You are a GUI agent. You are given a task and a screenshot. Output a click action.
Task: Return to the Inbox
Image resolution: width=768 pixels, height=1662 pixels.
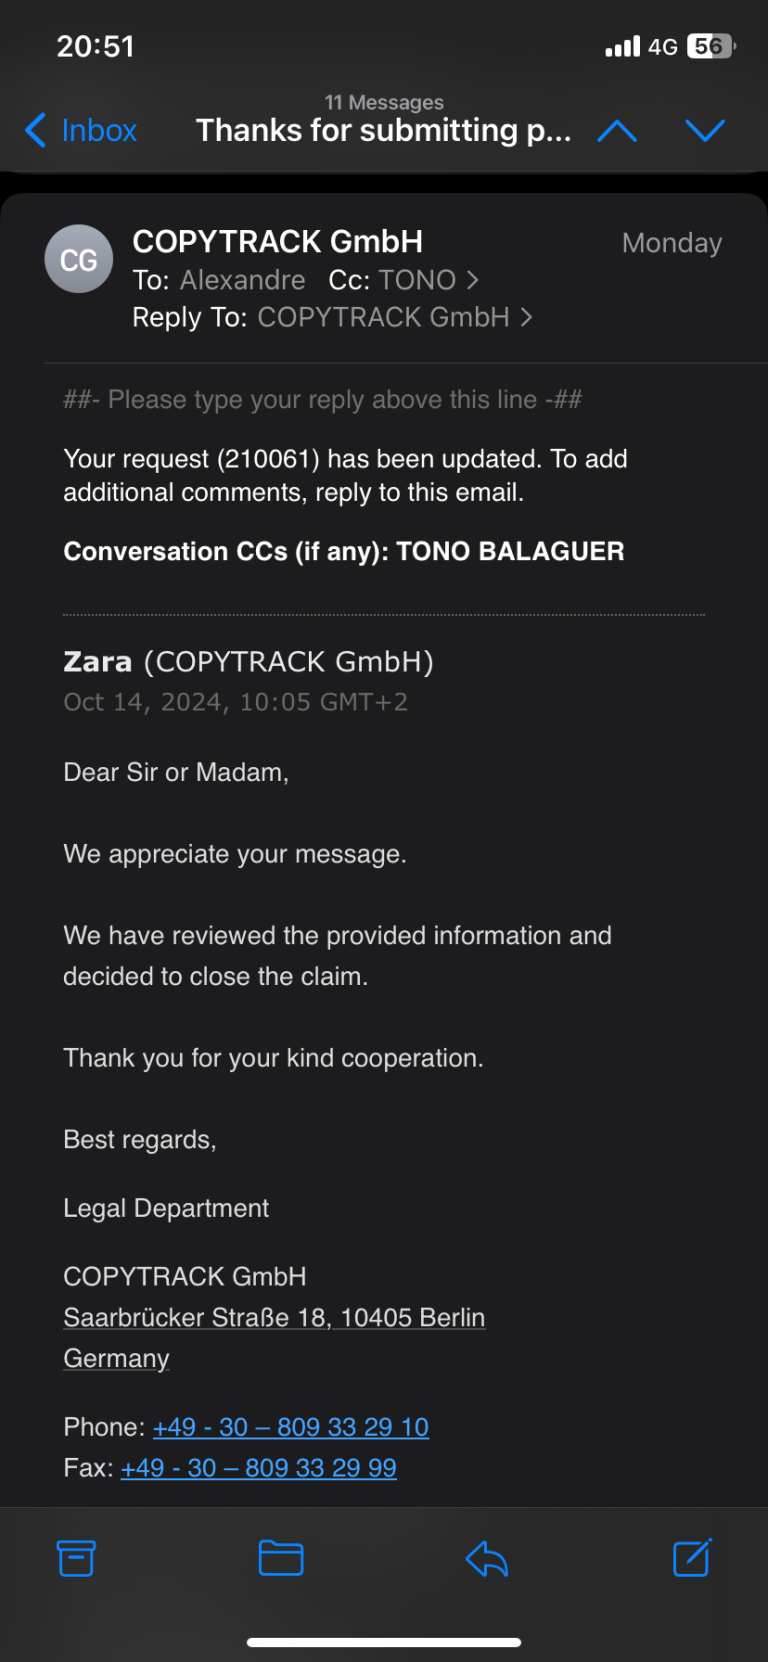pos(79,130)
